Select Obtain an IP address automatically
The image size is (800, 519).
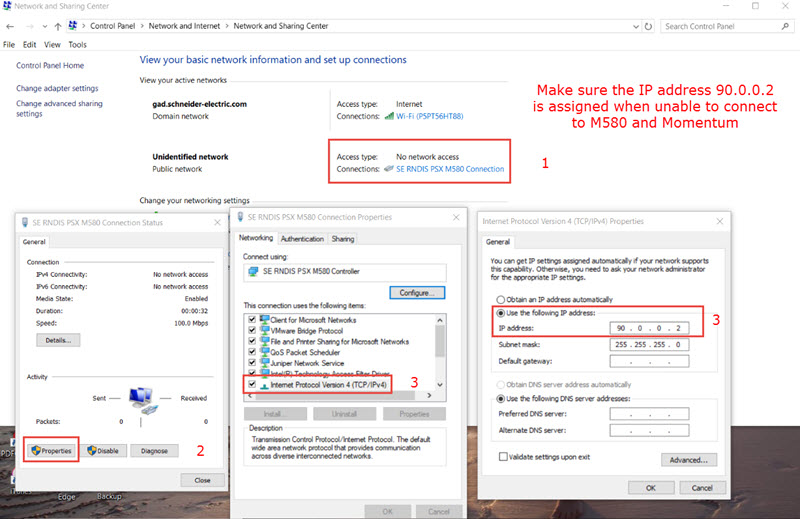(501, 300)
